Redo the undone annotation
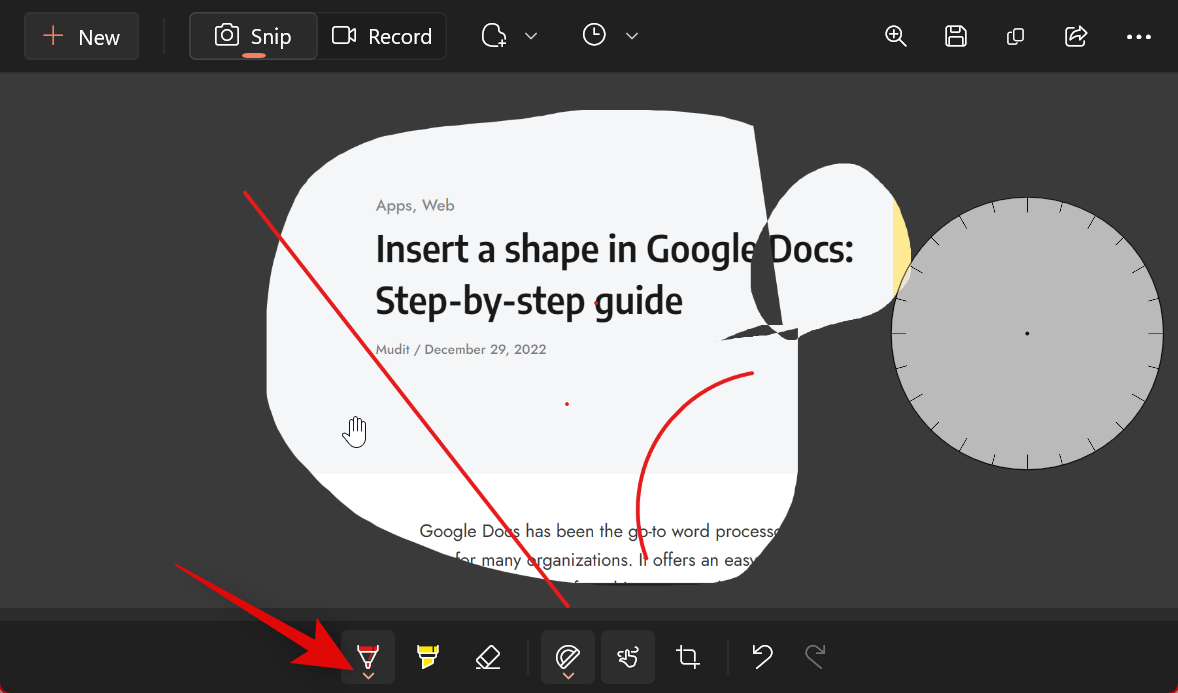This screenshot has width=1178, height=693. [816, 656]
